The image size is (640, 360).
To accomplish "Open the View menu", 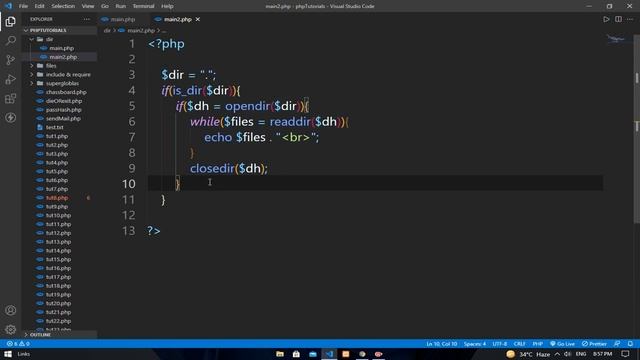I will pos(88,6).
